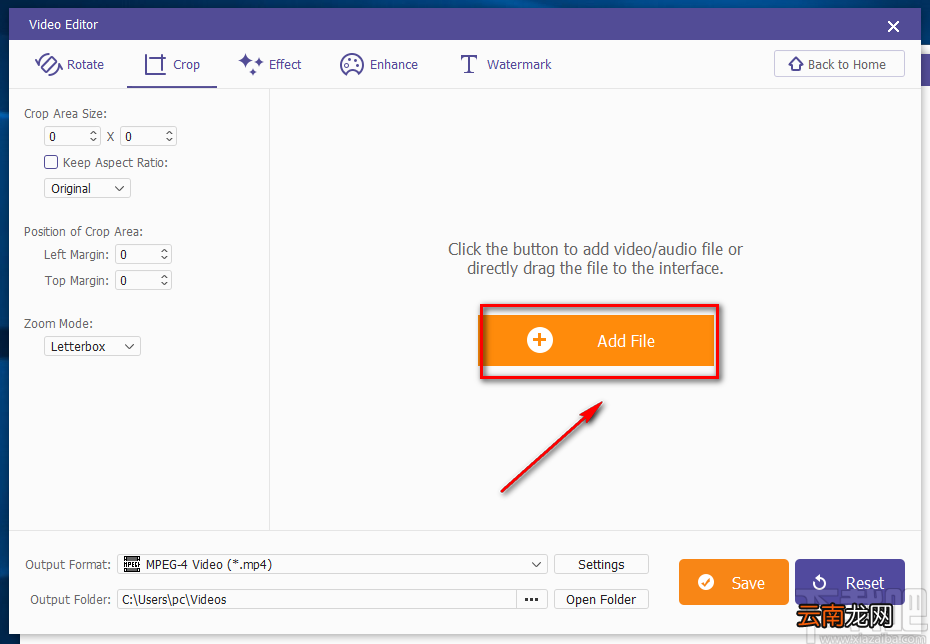Click the checkmark icon on Save
The width and height of the screenshot is (930, 644).
(706, 582)
